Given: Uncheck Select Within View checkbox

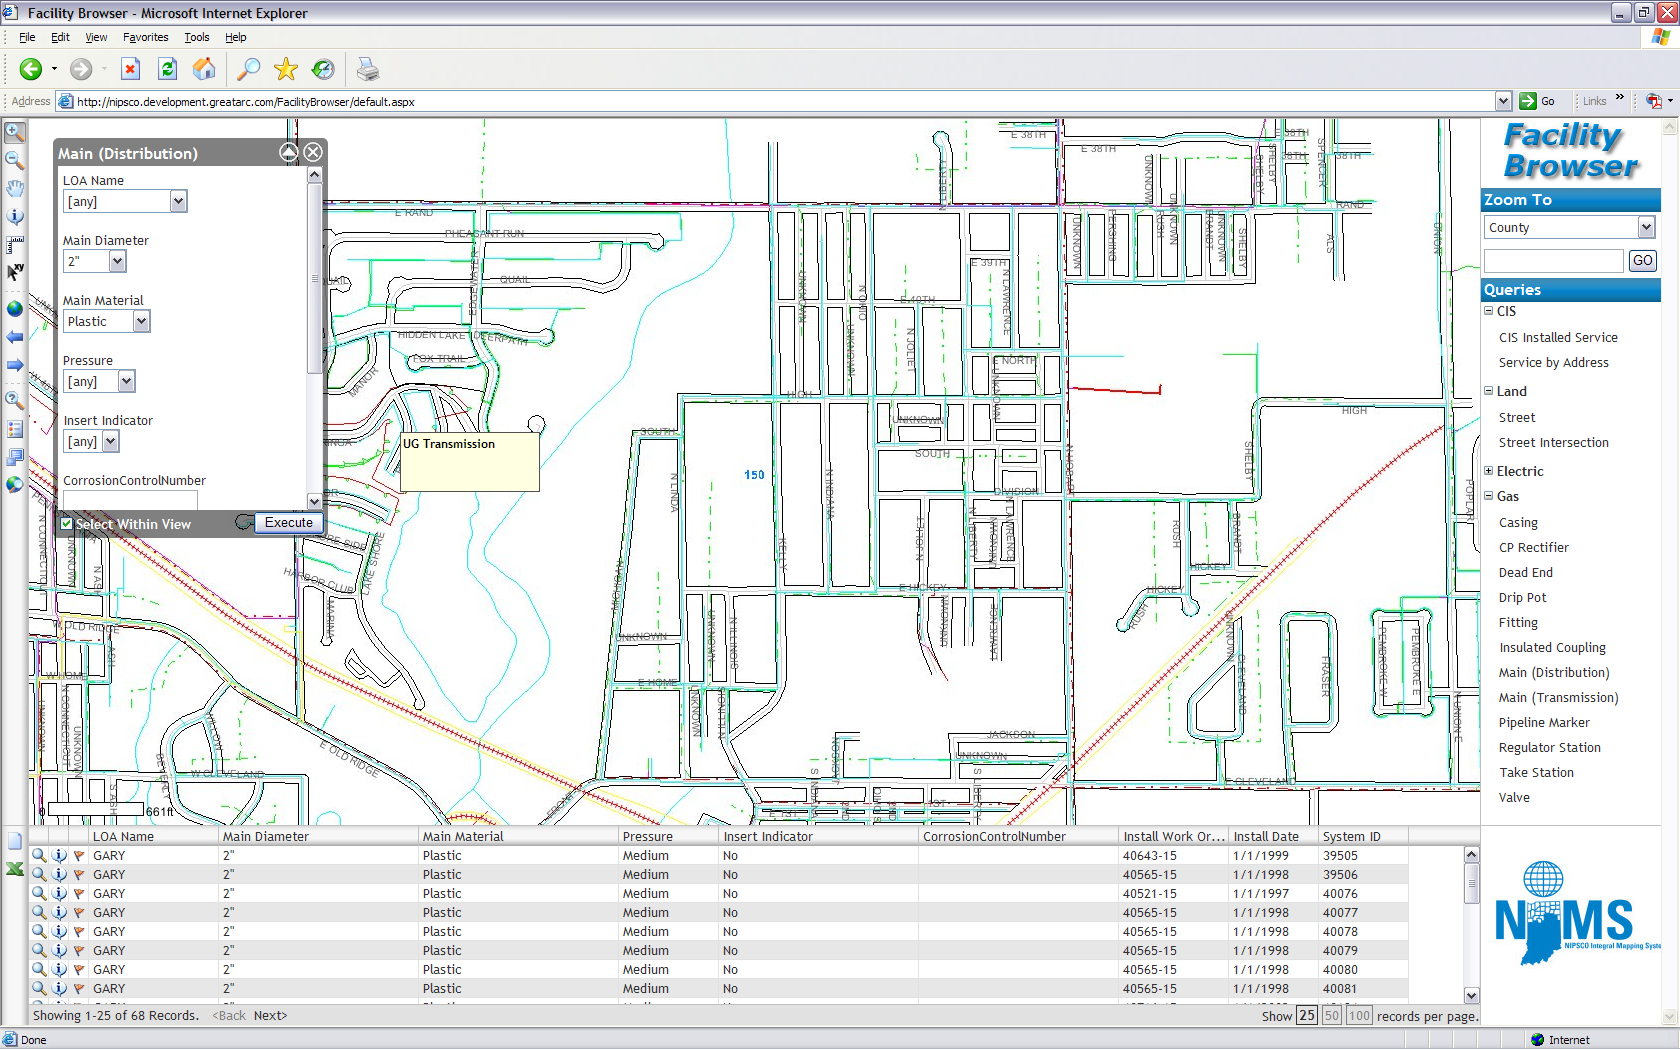Looking at the screenshot, I should click(67, 523).
